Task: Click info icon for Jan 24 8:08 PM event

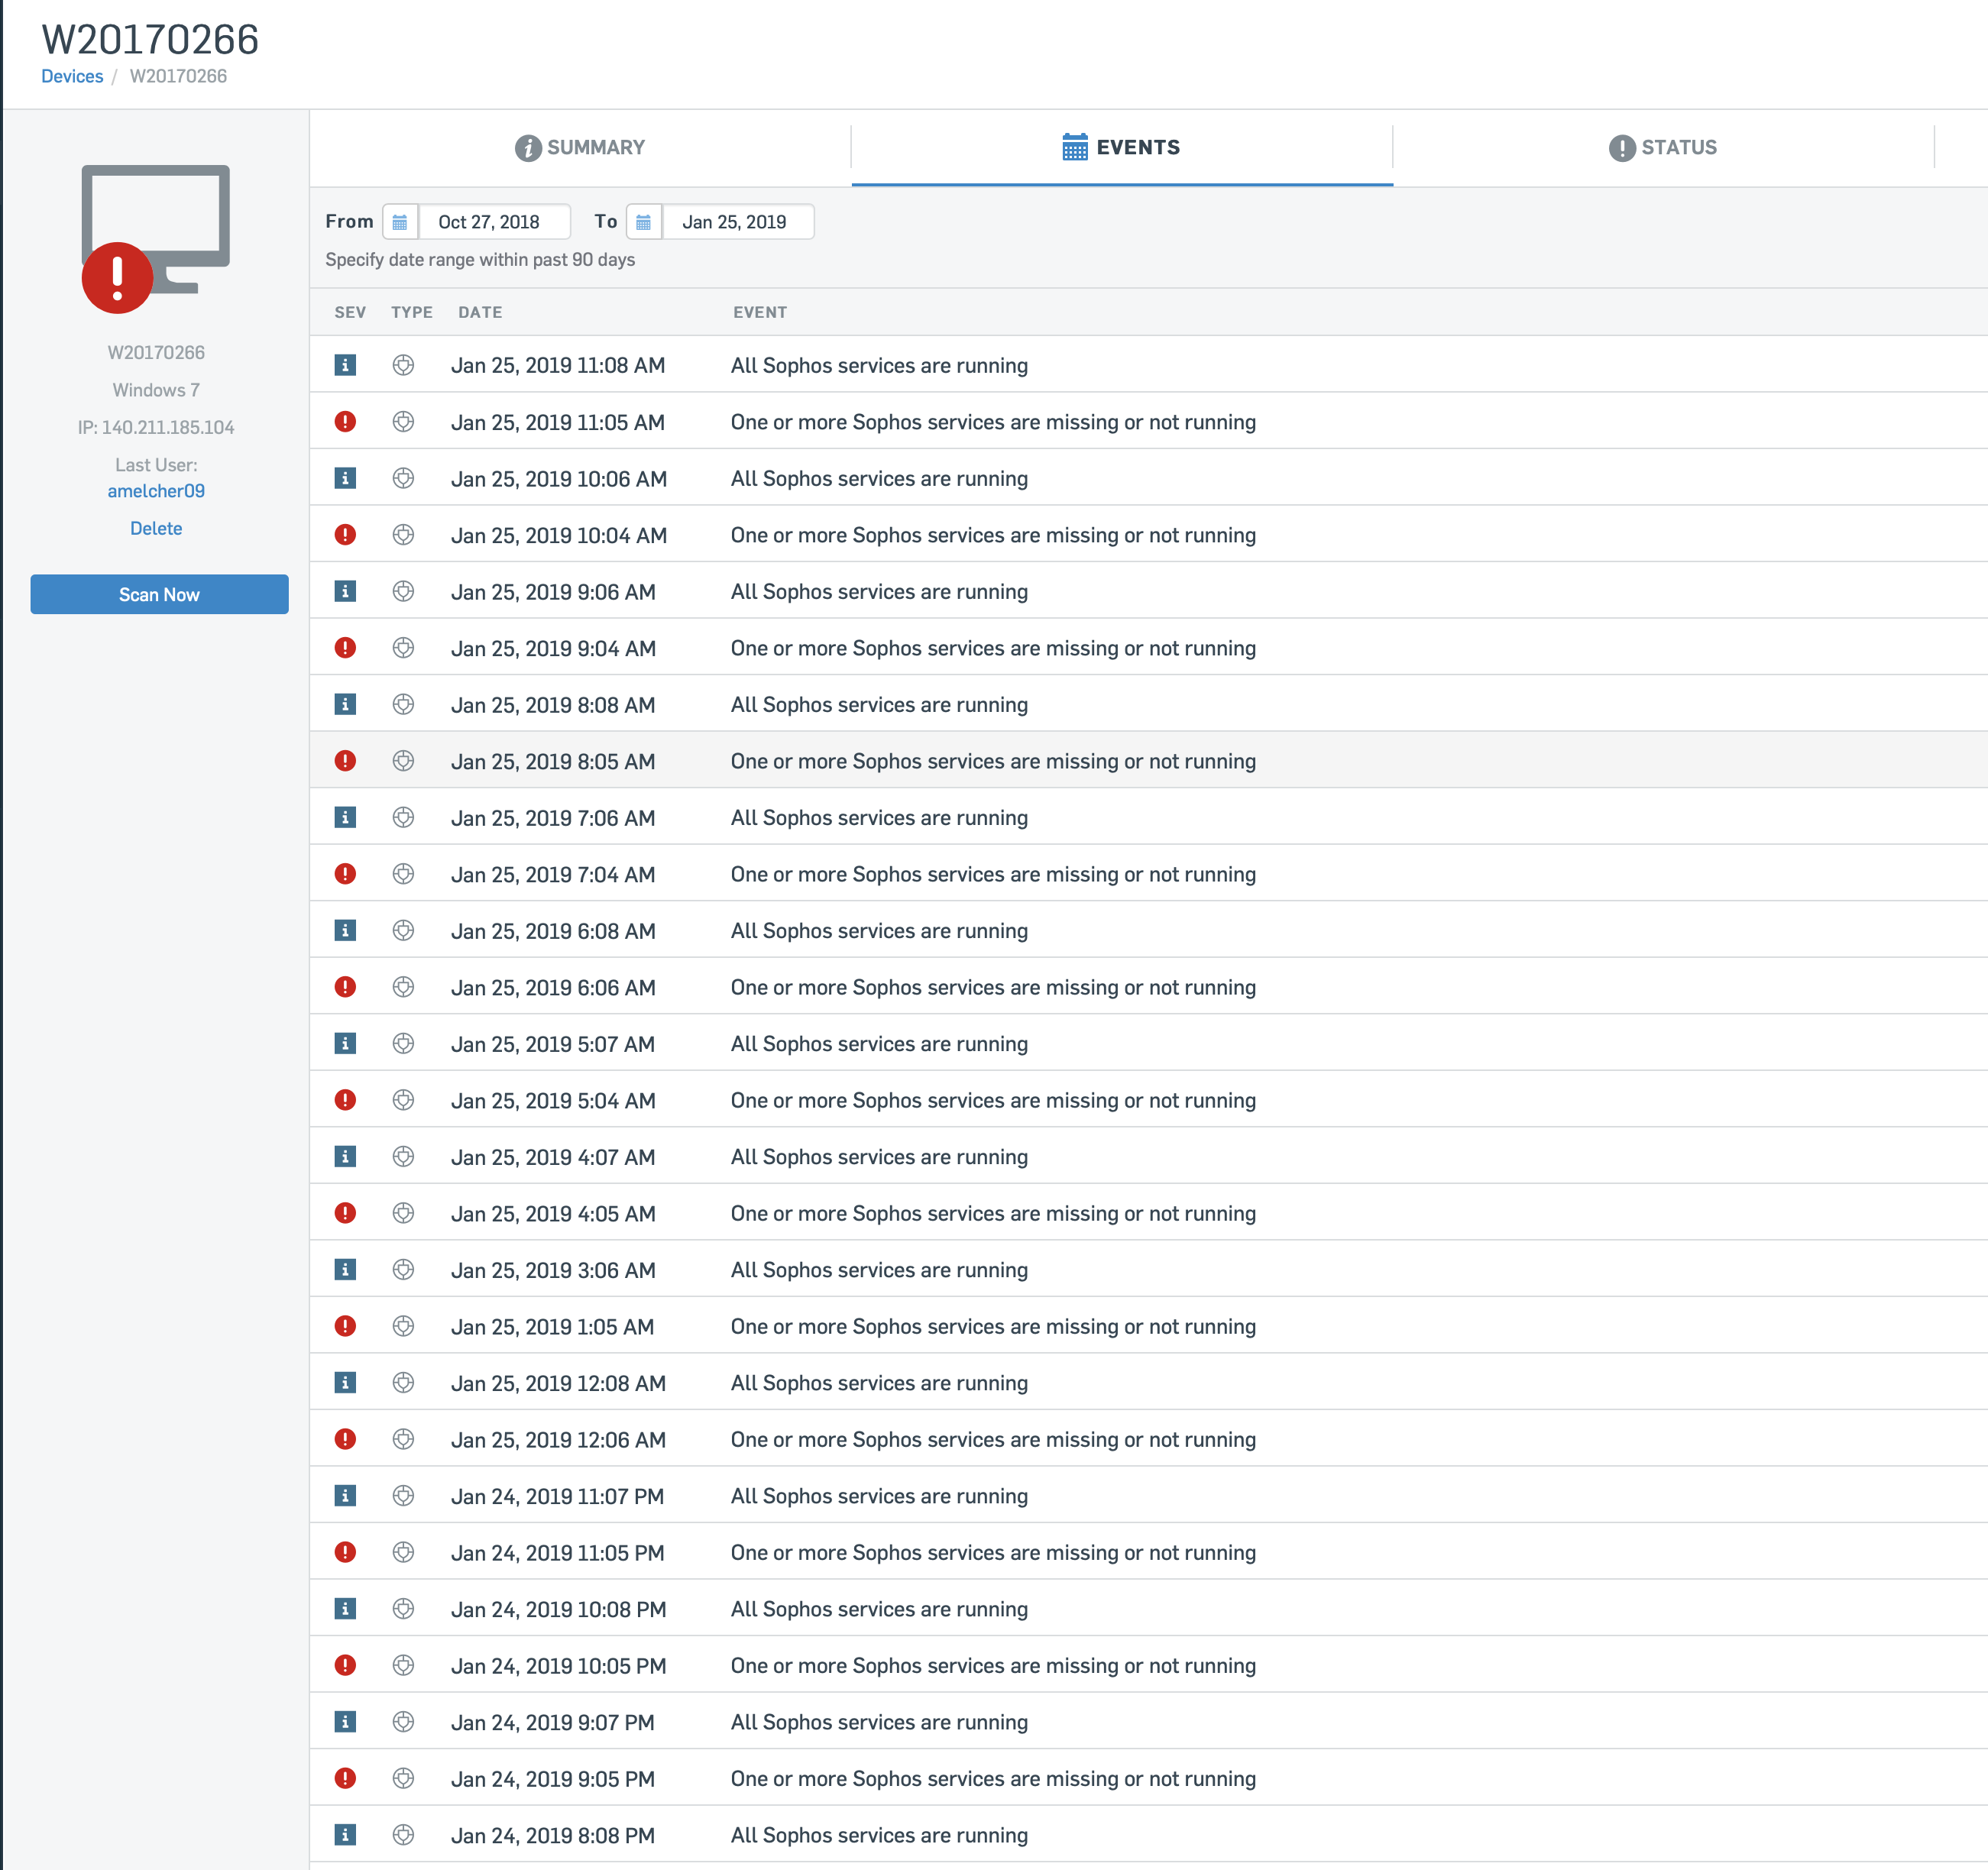Action: coord(345,1834)
